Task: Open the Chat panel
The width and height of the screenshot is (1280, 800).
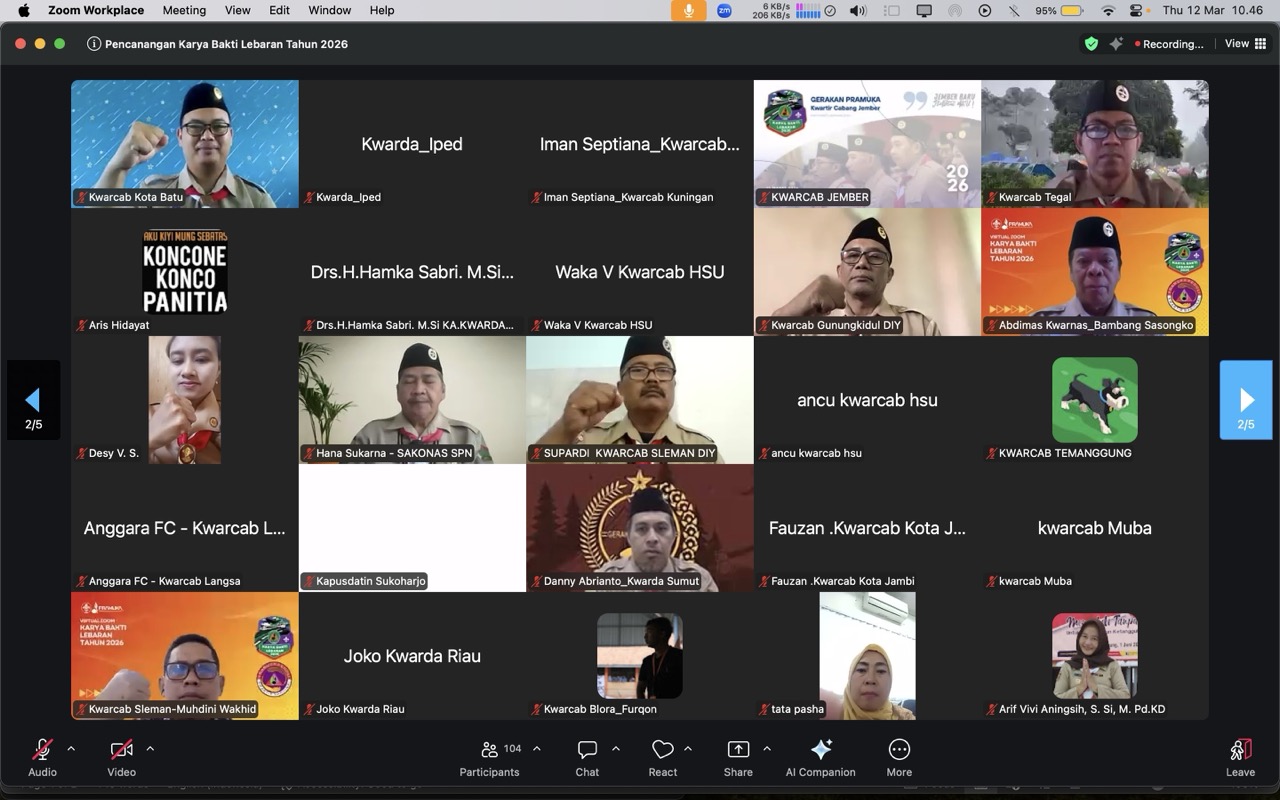Action: point(587,757)
